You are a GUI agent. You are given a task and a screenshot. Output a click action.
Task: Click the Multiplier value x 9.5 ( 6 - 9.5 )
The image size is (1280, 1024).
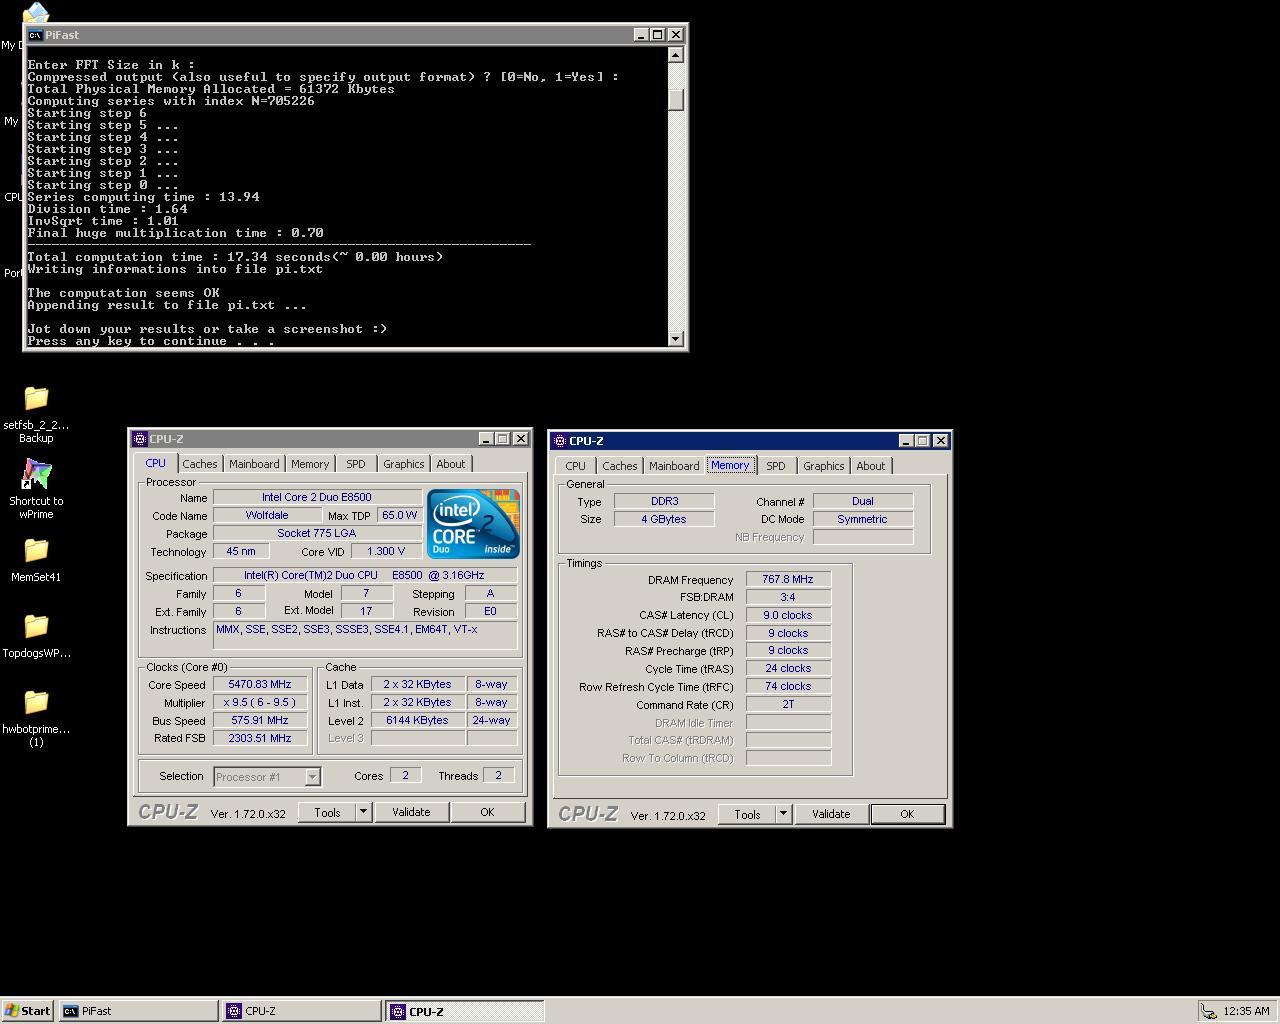tap(260, 703)
